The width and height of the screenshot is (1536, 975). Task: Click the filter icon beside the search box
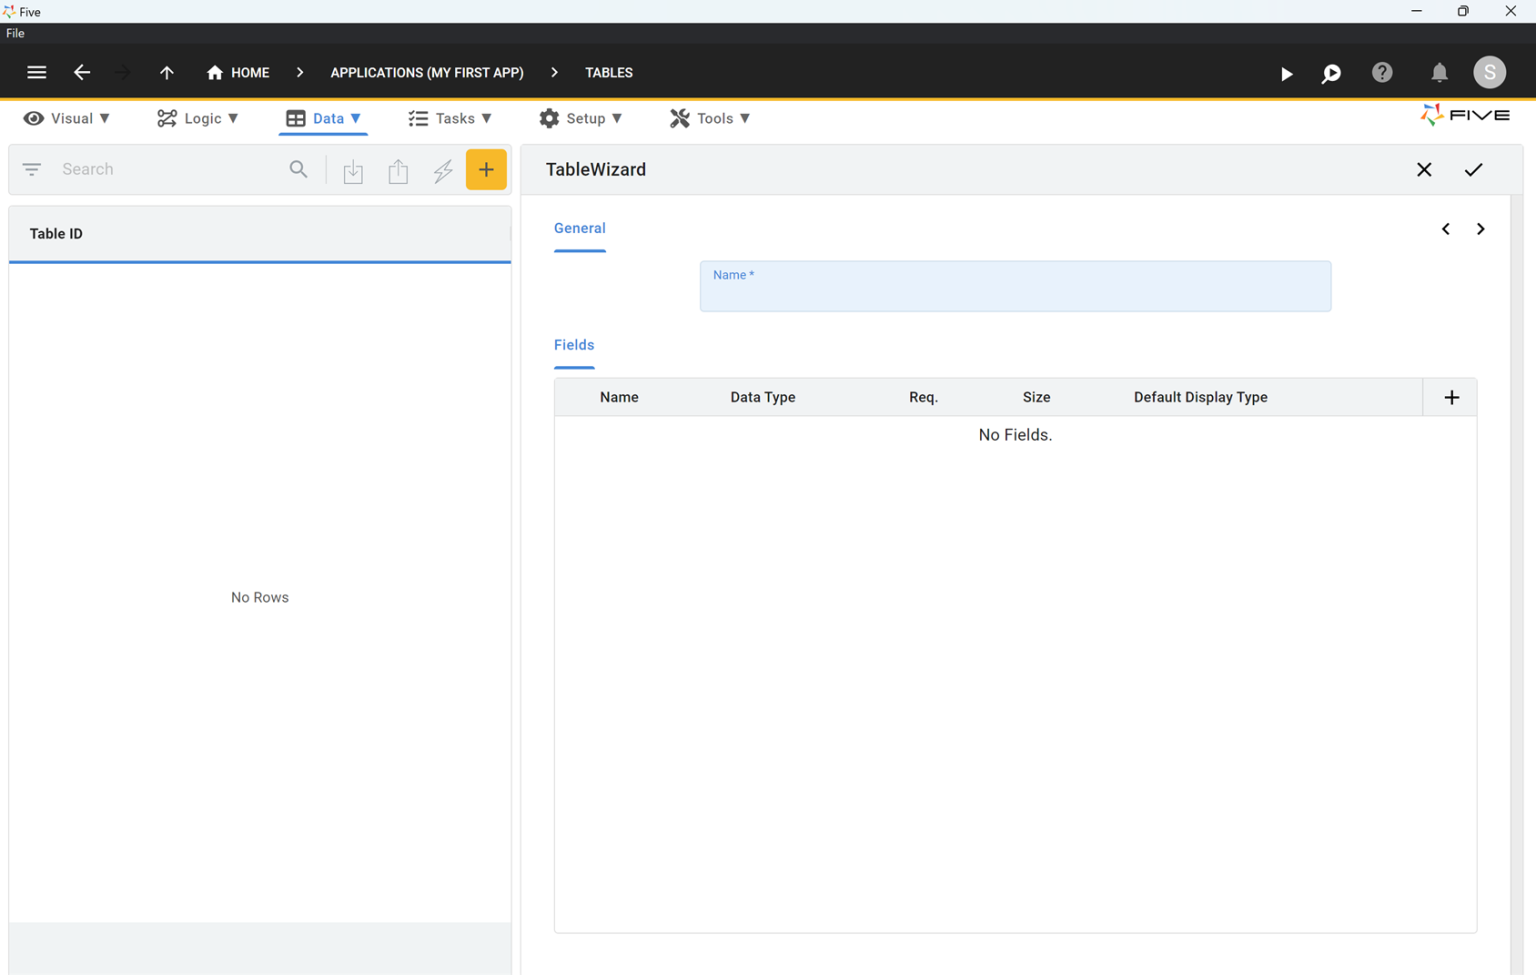pyautogui.click(x=31, y=169)
